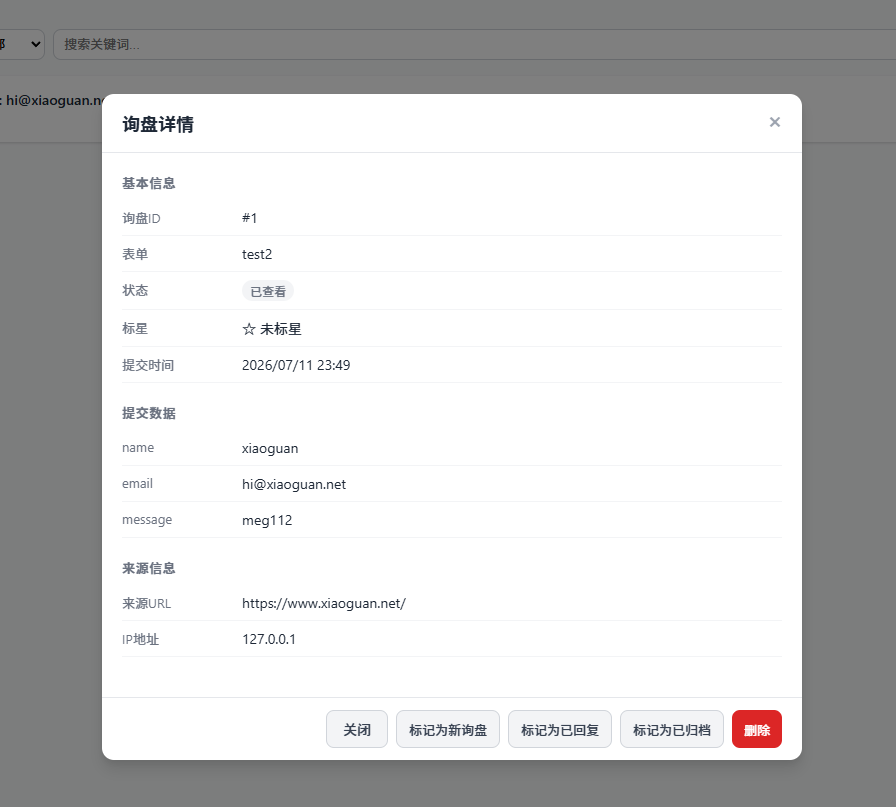This screenshot has height=807, width=896.
Task: Click the 询盘ID label
Action: pos(141,218)
